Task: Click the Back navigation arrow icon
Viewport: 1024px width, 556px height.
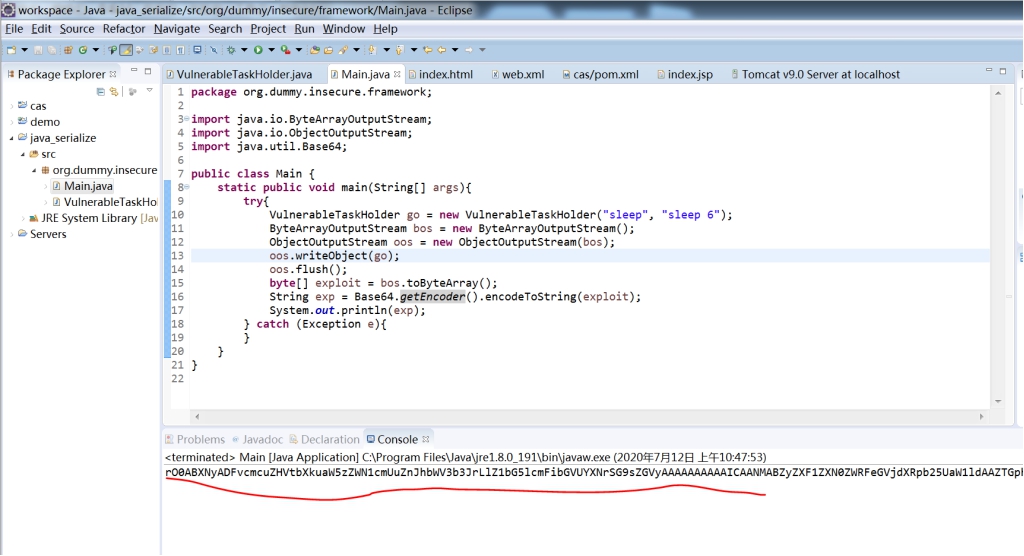Action: pos(441,50)
